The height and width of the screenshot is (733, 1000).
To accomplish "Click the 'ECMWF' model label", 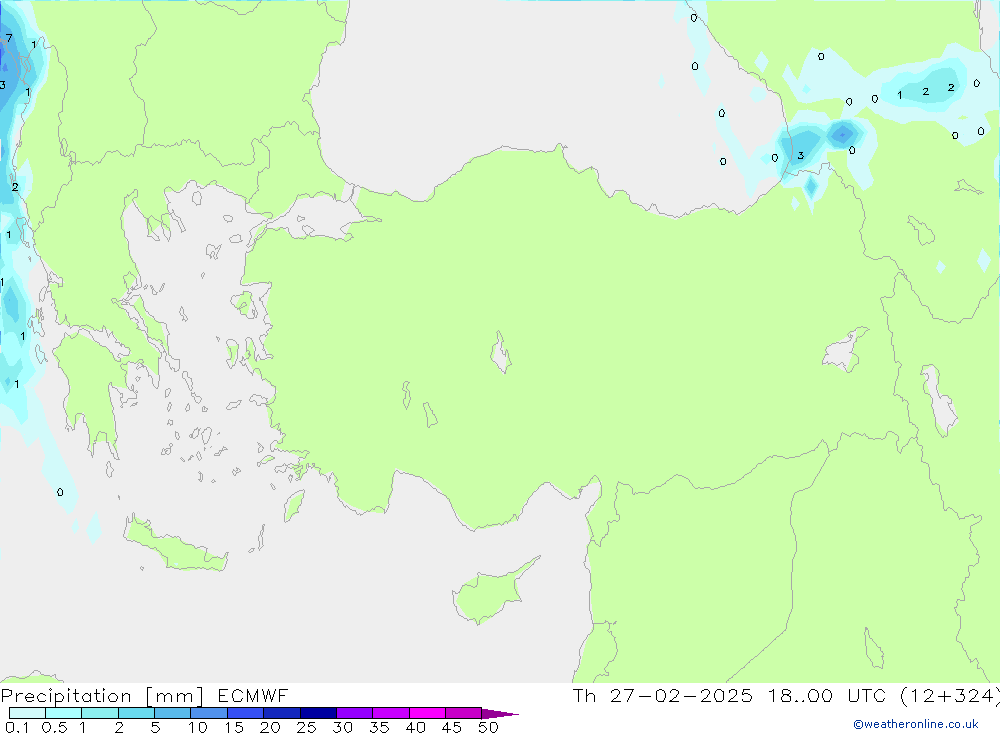I will [x=253, y=695].
